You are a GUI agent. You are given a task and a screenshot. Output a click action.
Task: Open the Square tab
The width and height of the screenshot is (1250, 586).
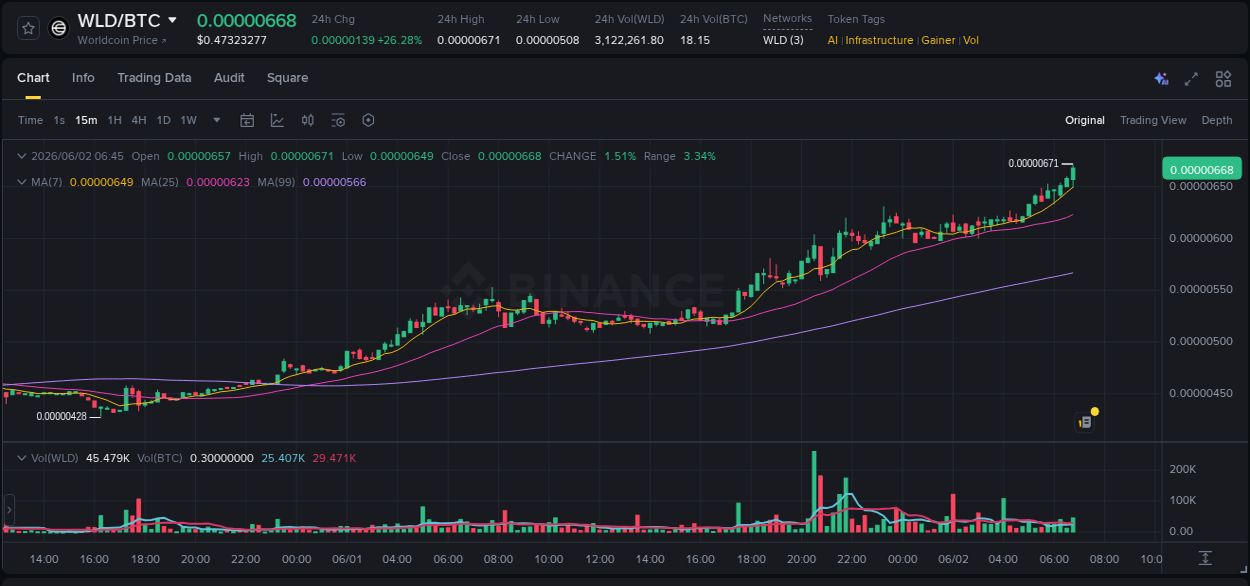[287, 78]
